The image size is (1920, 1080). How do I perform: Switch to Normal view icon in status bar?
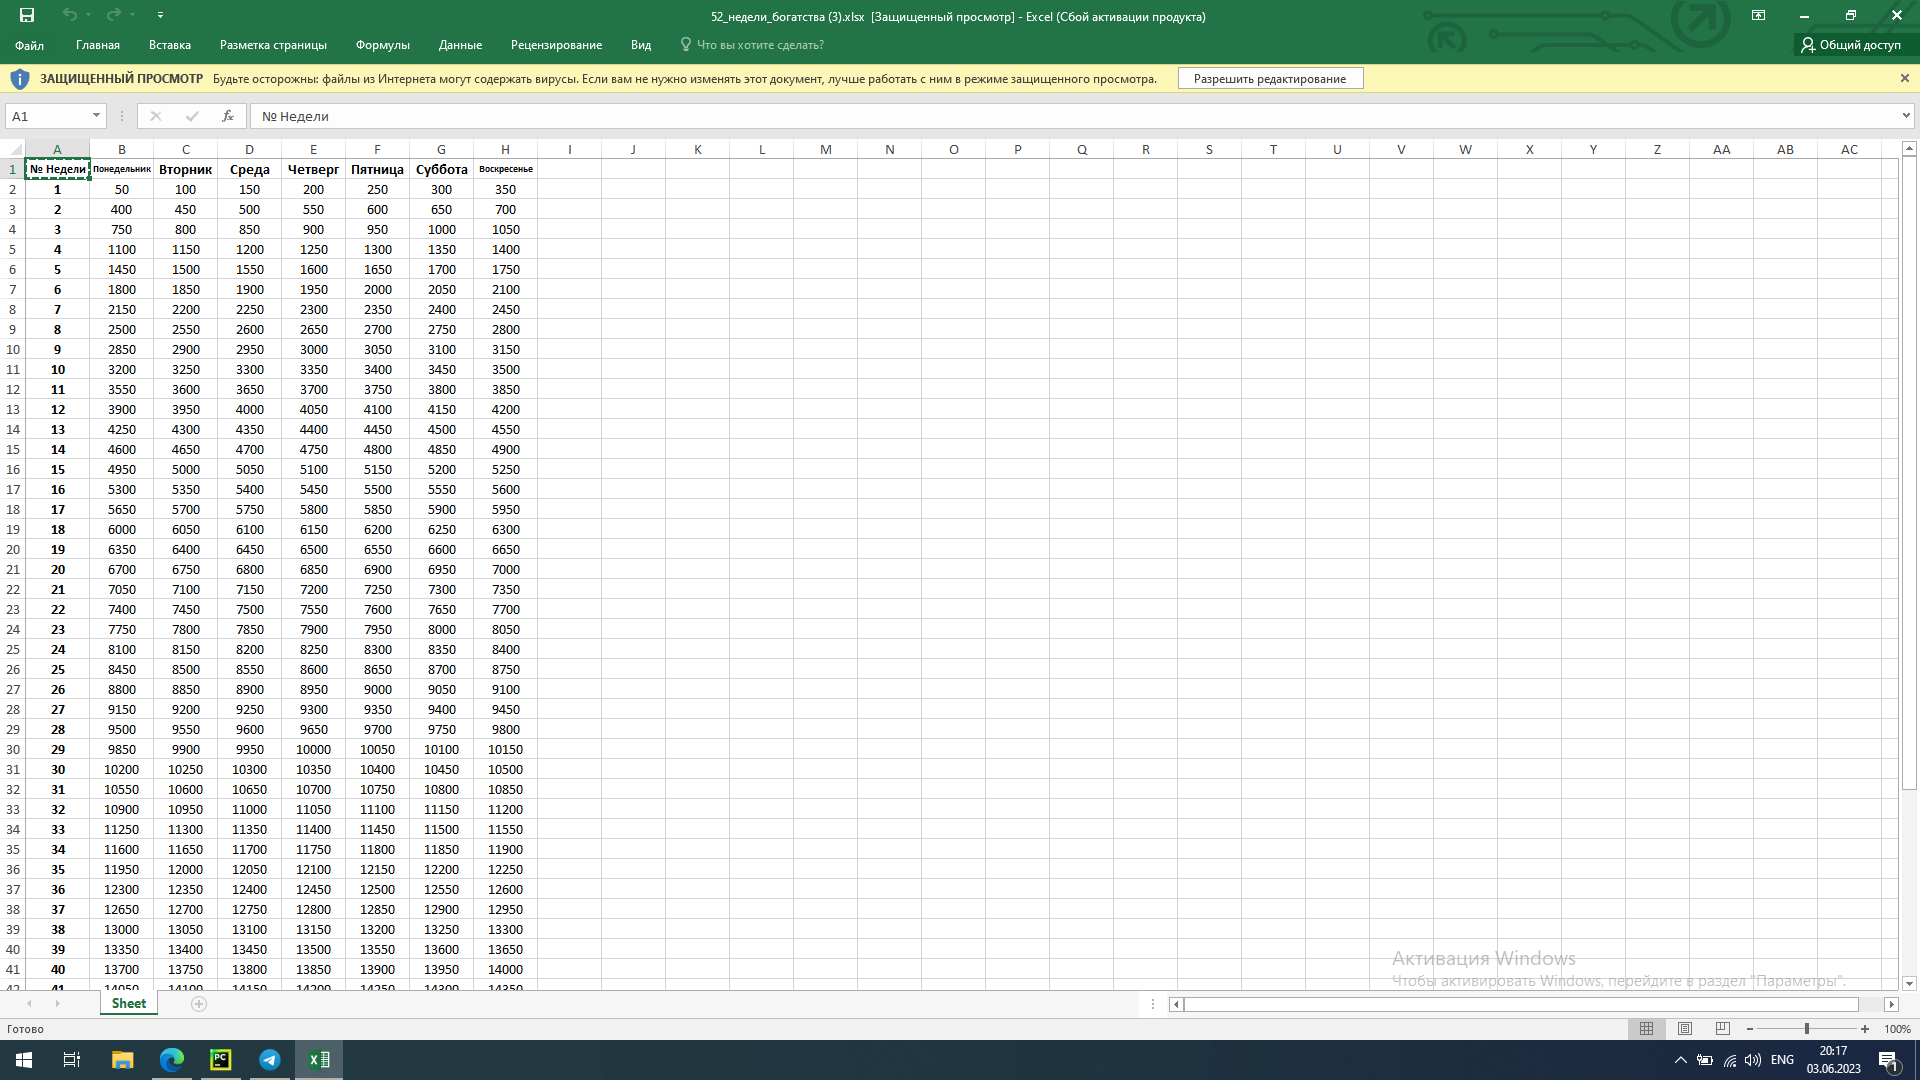(x=1646, y=1028)
